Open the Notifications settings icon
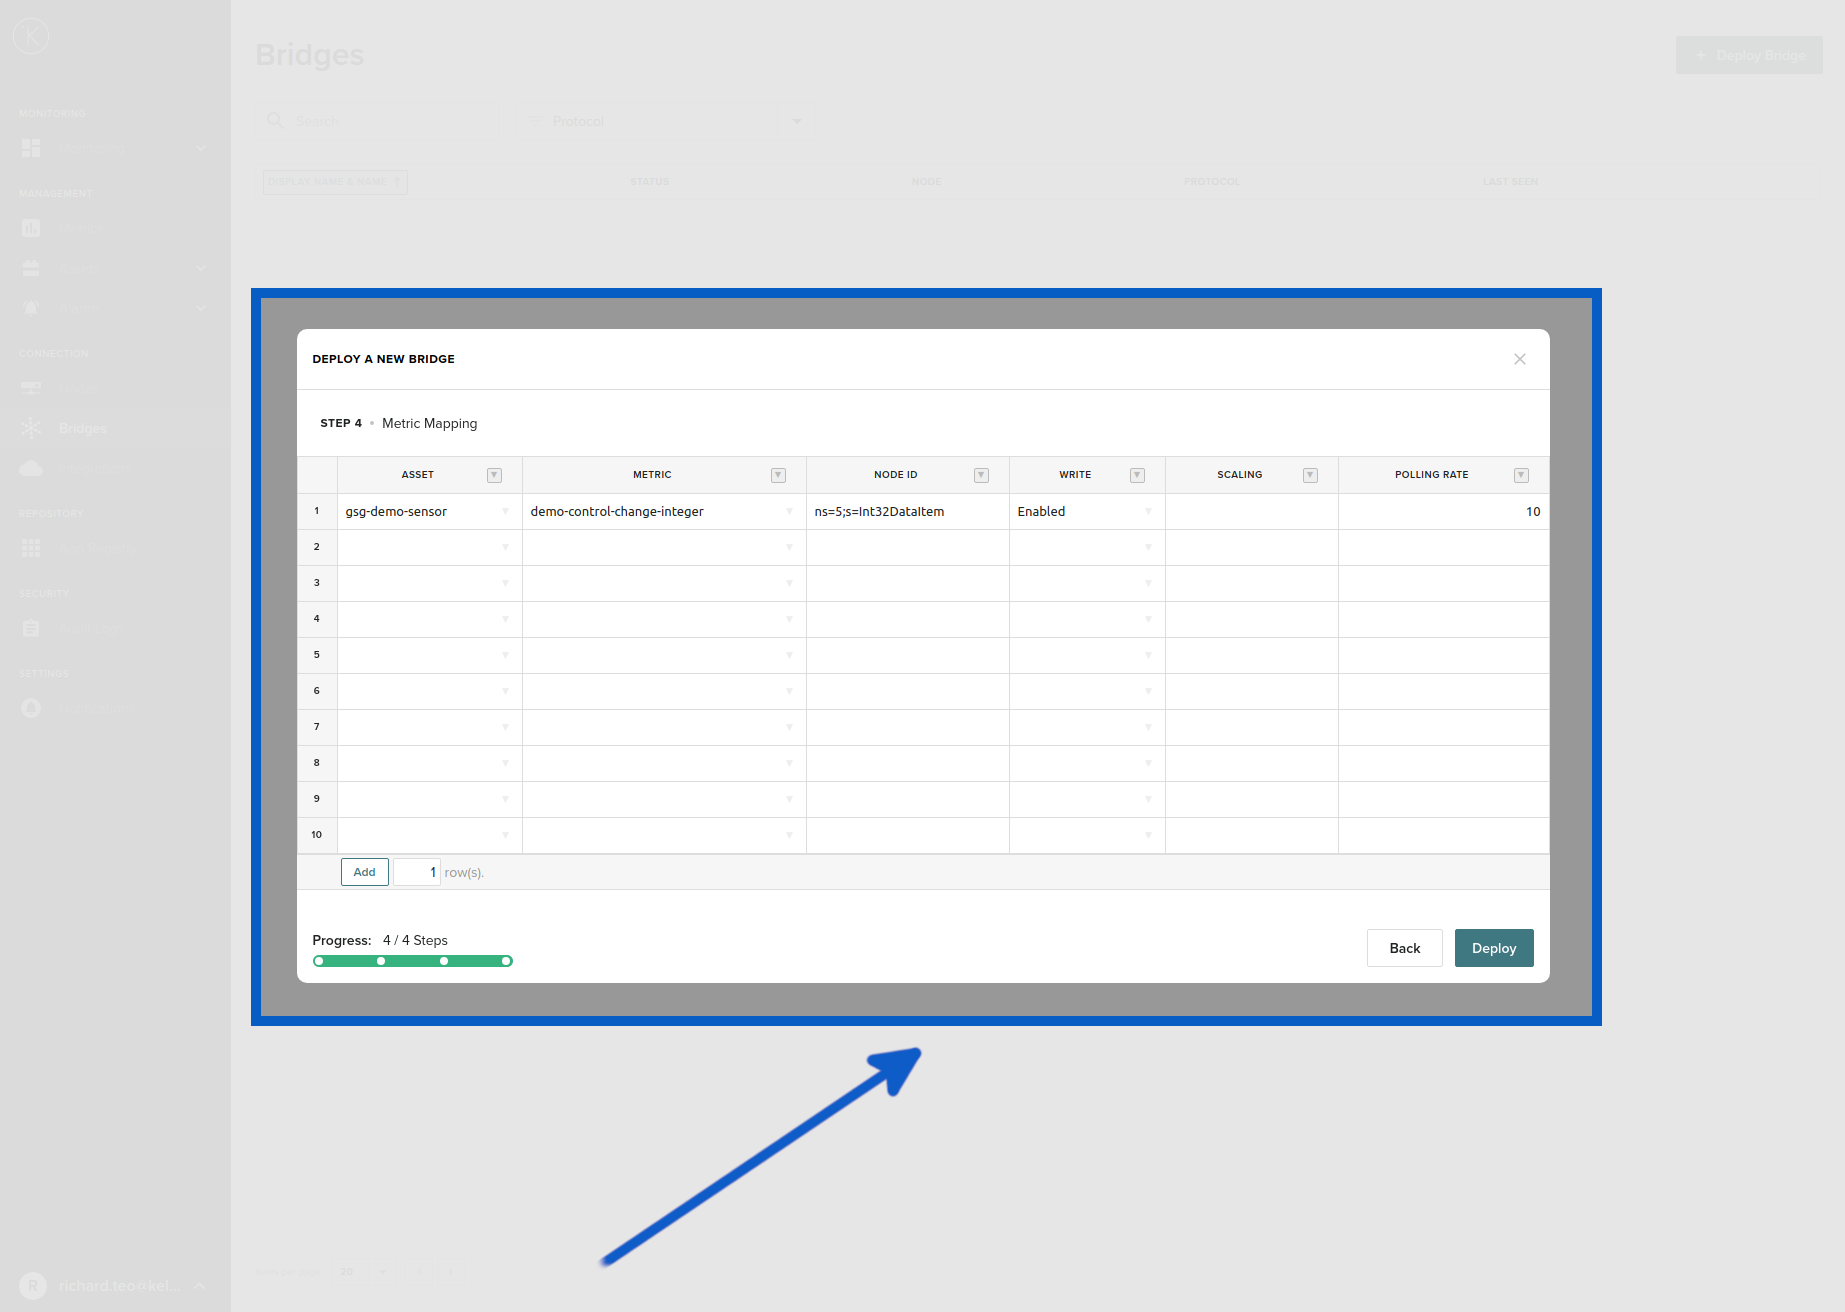The width and height of the screenshot is (1845, 1312). tap(31, 707)
